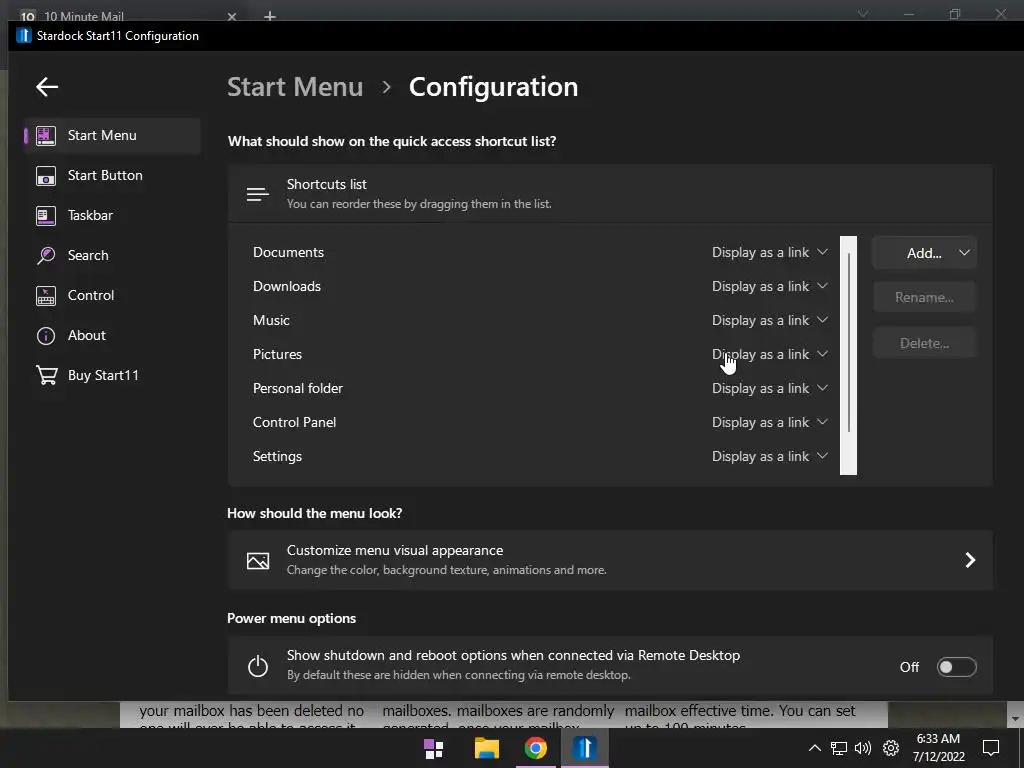Click the Stardock Start11 title bar icon
The width and height of the screenshot is (1024, 768).
pos(24,36)
